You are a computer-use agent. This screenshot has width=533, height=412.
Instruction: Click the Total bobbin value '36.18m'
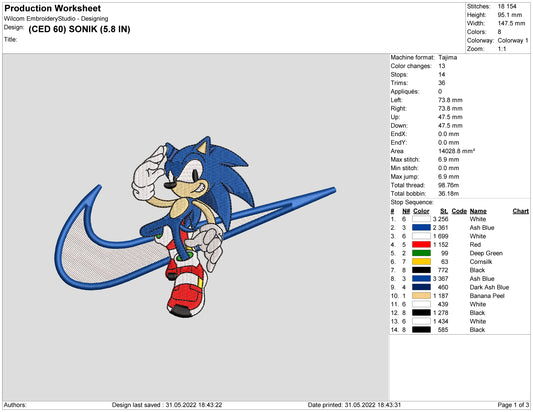click(448, 194)
